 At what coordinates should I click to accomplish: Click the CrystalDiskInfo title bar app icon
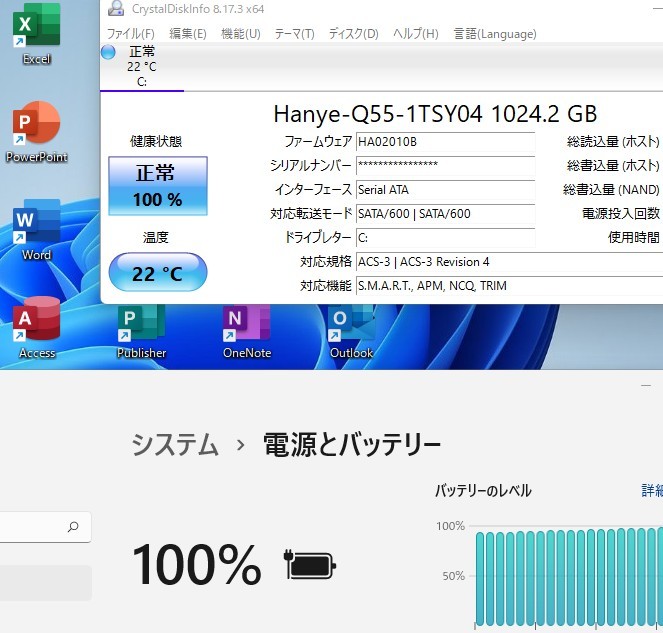(116, 8)
